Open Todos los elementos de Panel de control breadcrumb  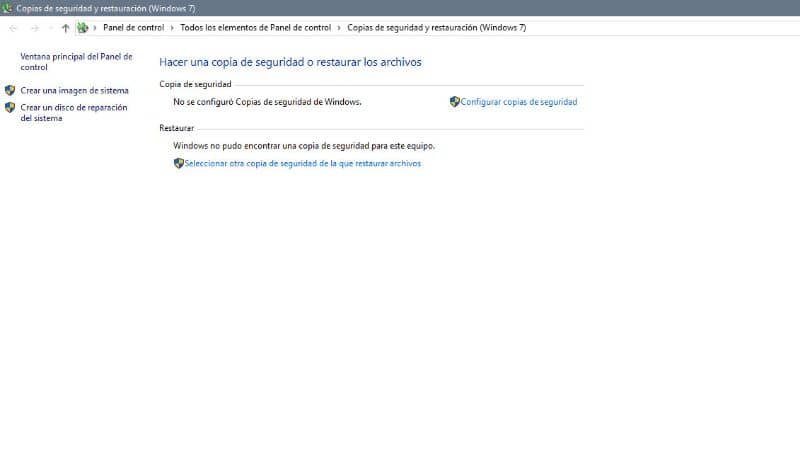tap(256, 28)
